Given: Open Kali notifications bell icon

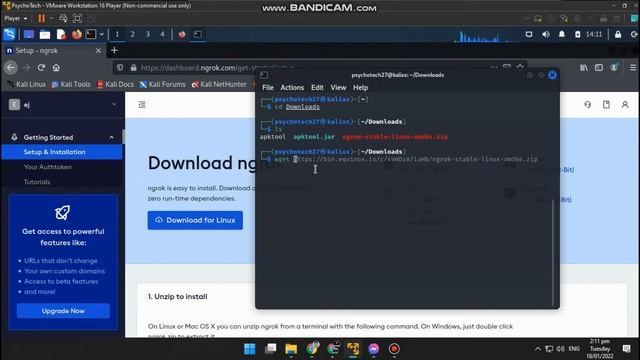Looking at the screenshot, I should click(562, 34).
